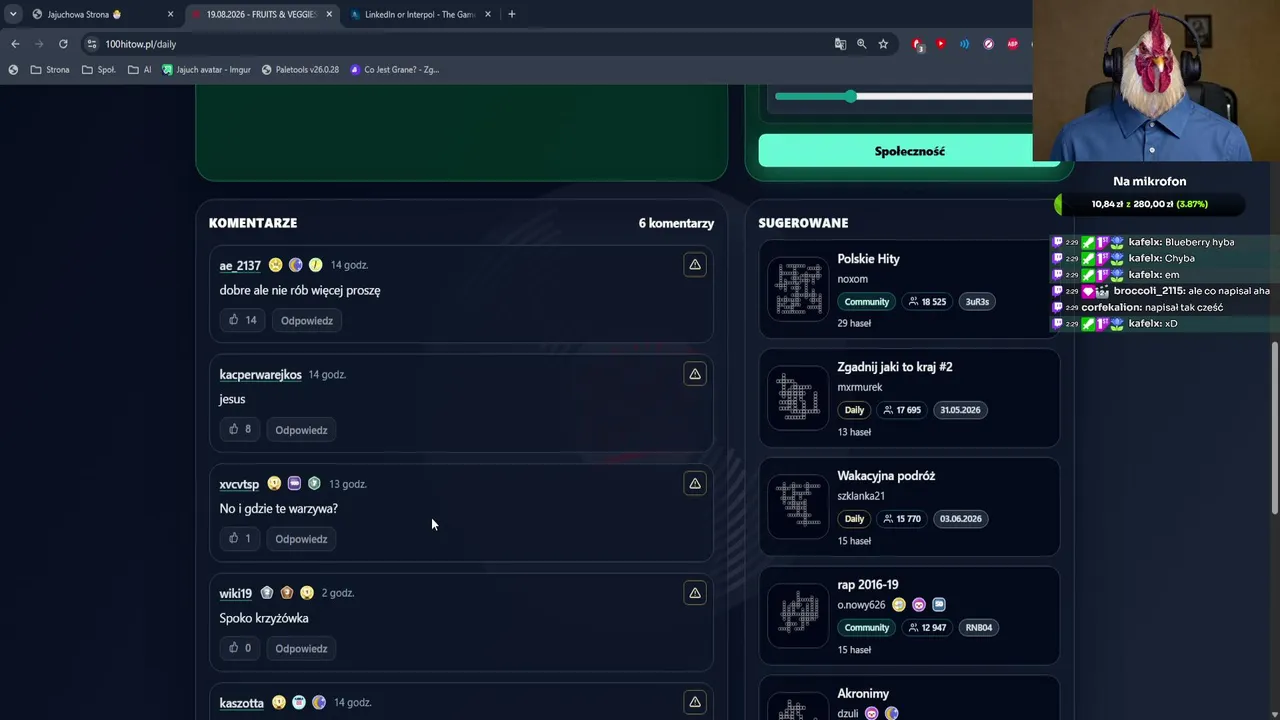Image resolution: width=1280 pixels, height=720 pixels.
Task: Click the red YouTube extension icon in the toolbar
Action: [940, 44]
